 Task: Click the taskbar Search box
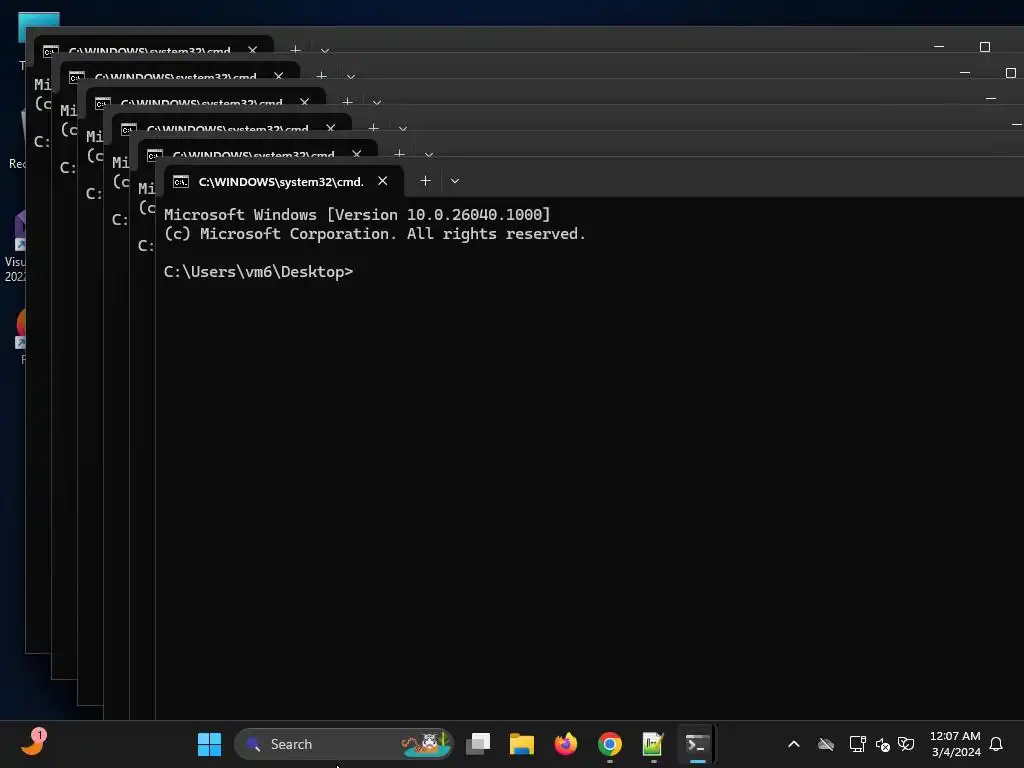click(344, 744)
